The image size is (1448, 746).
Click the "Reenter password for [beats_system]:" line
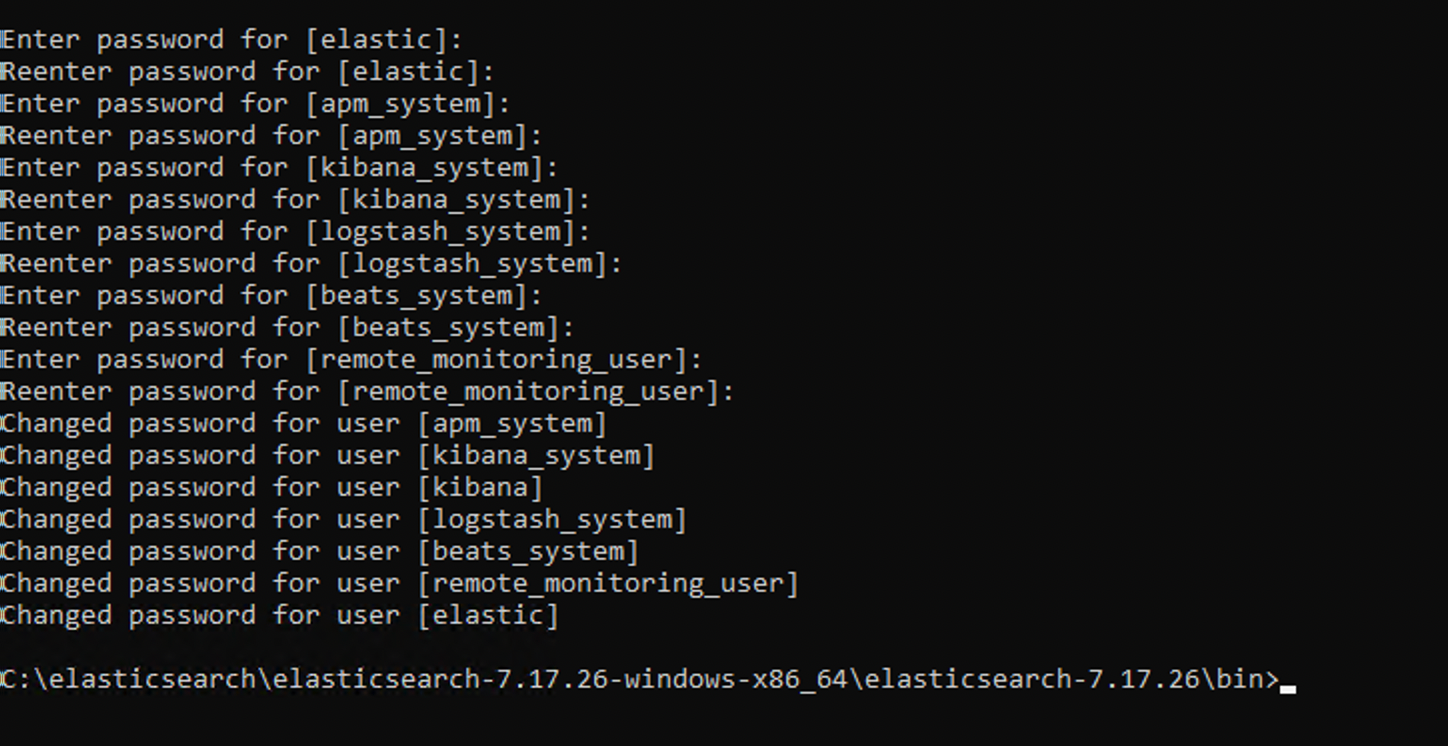(x=288, y=328)
